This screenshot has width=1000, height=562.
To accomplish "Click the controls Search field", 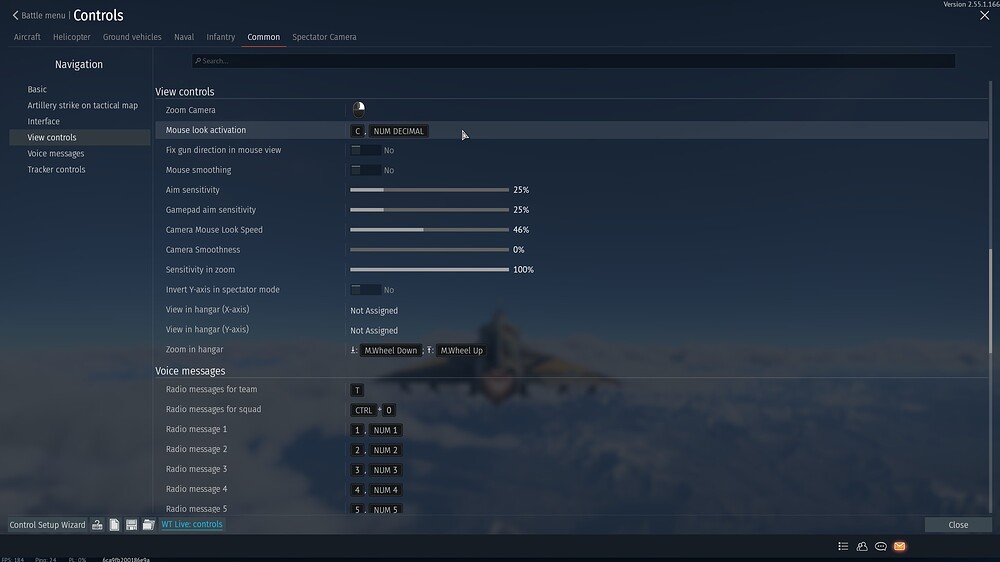I will [573, 61].
